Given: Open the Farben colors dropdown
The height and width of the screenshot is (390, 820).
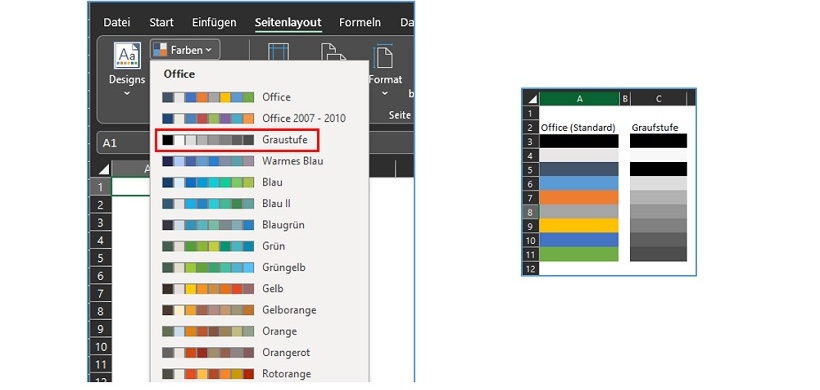Looking at the screenshot, I should tap(185, 50).
